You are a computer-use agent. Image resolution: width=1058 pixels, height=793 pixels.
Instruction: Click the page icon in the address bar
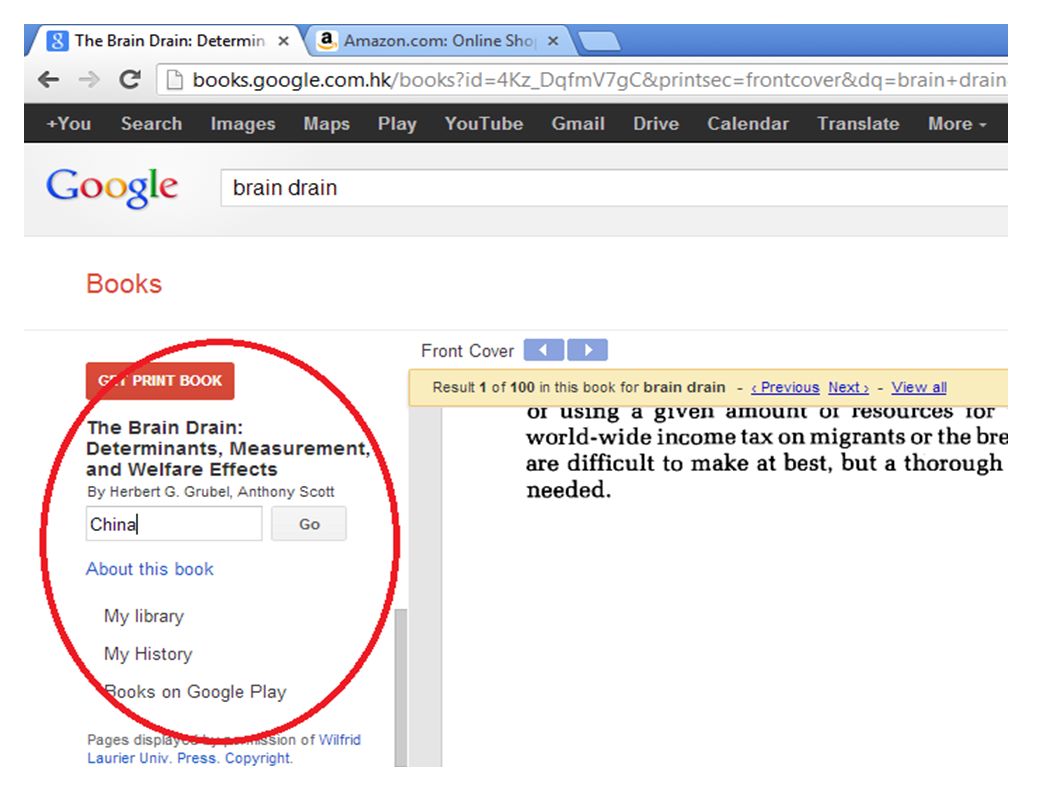tap(175, 80)
